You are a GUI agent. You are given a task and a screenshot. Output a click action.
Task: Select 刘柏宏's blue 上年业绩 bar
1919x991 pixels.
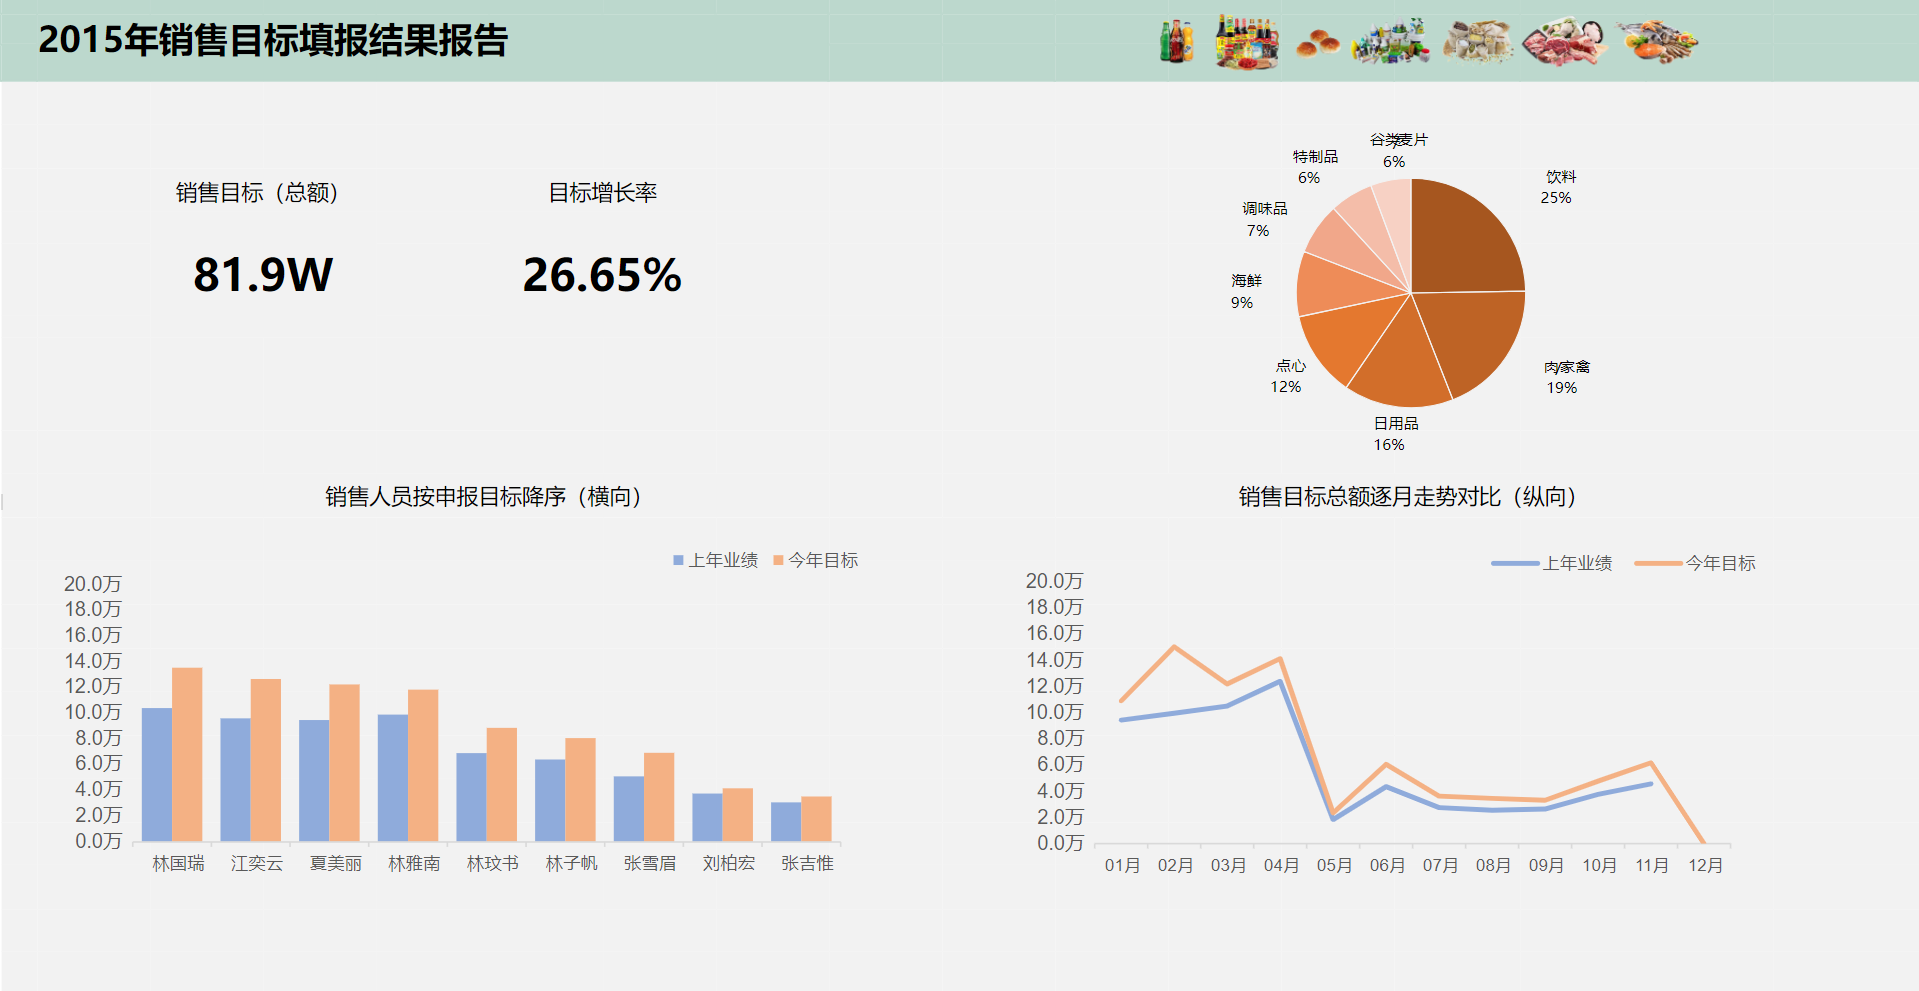(707, 817)
